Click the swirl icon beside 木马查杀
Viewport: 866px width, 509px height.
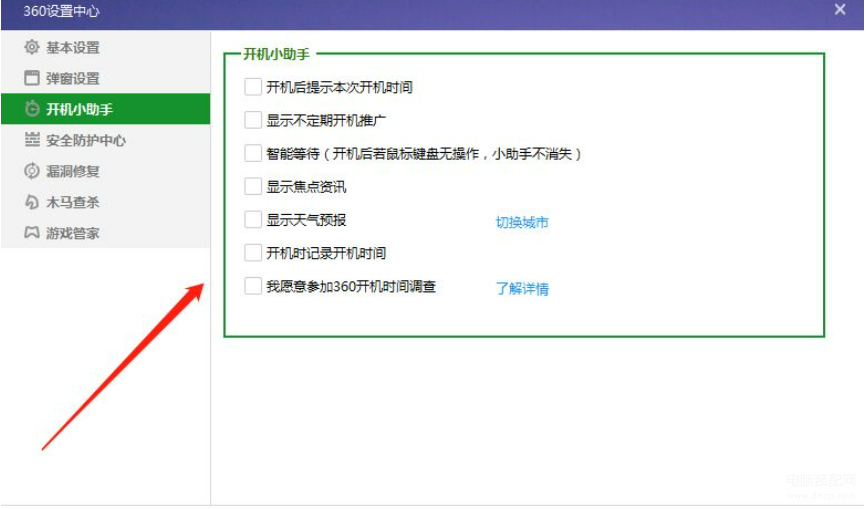(x=32, y=202)
